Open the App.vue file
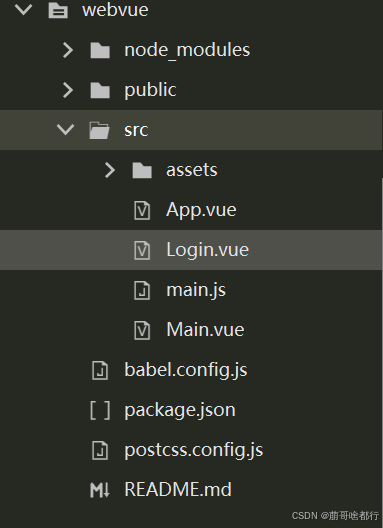 point(201,210)
